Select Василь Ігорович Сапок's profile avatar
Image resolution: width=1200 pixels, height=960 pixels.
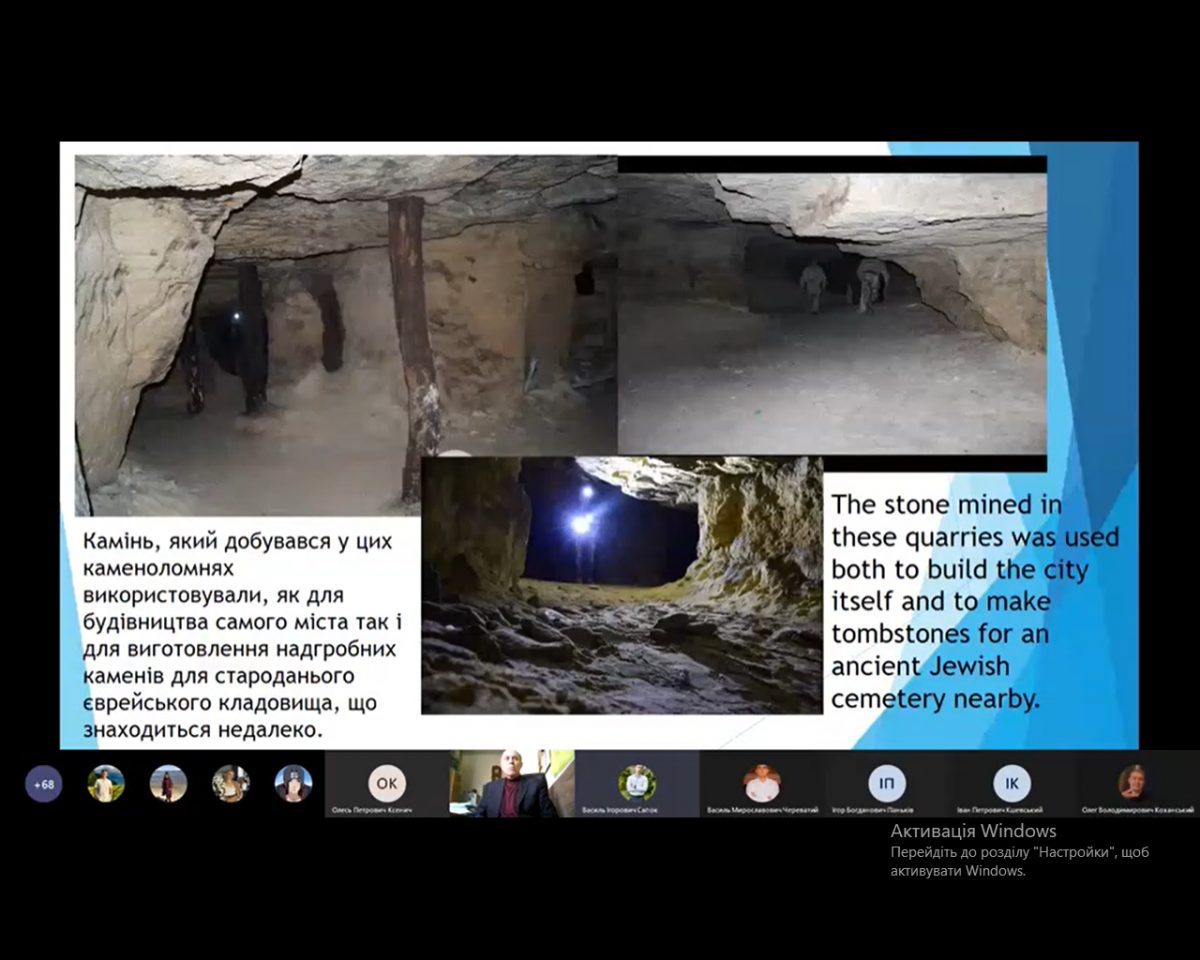[636, 783]
